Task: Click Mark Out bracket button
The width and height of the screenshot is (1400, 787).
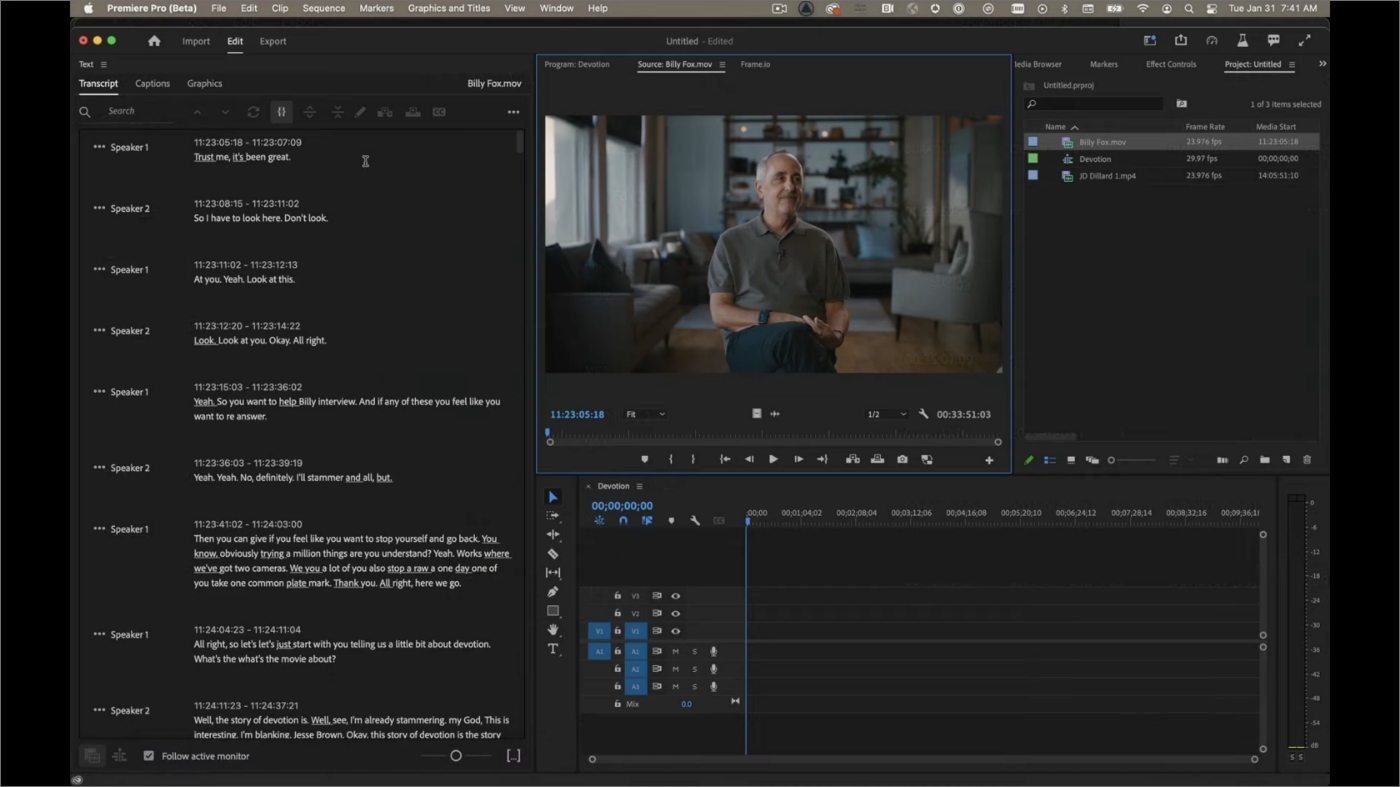Action: coord(693,460)
